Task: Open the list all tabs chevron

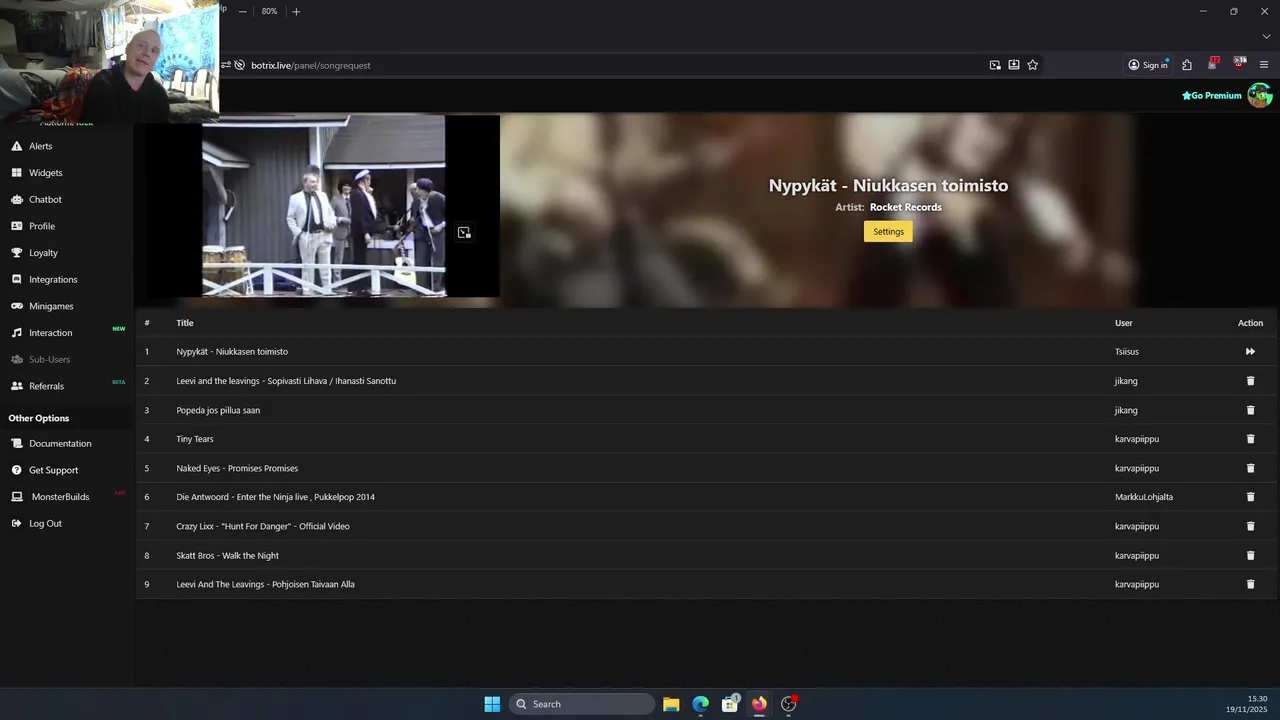Action: coord(1266,37)
